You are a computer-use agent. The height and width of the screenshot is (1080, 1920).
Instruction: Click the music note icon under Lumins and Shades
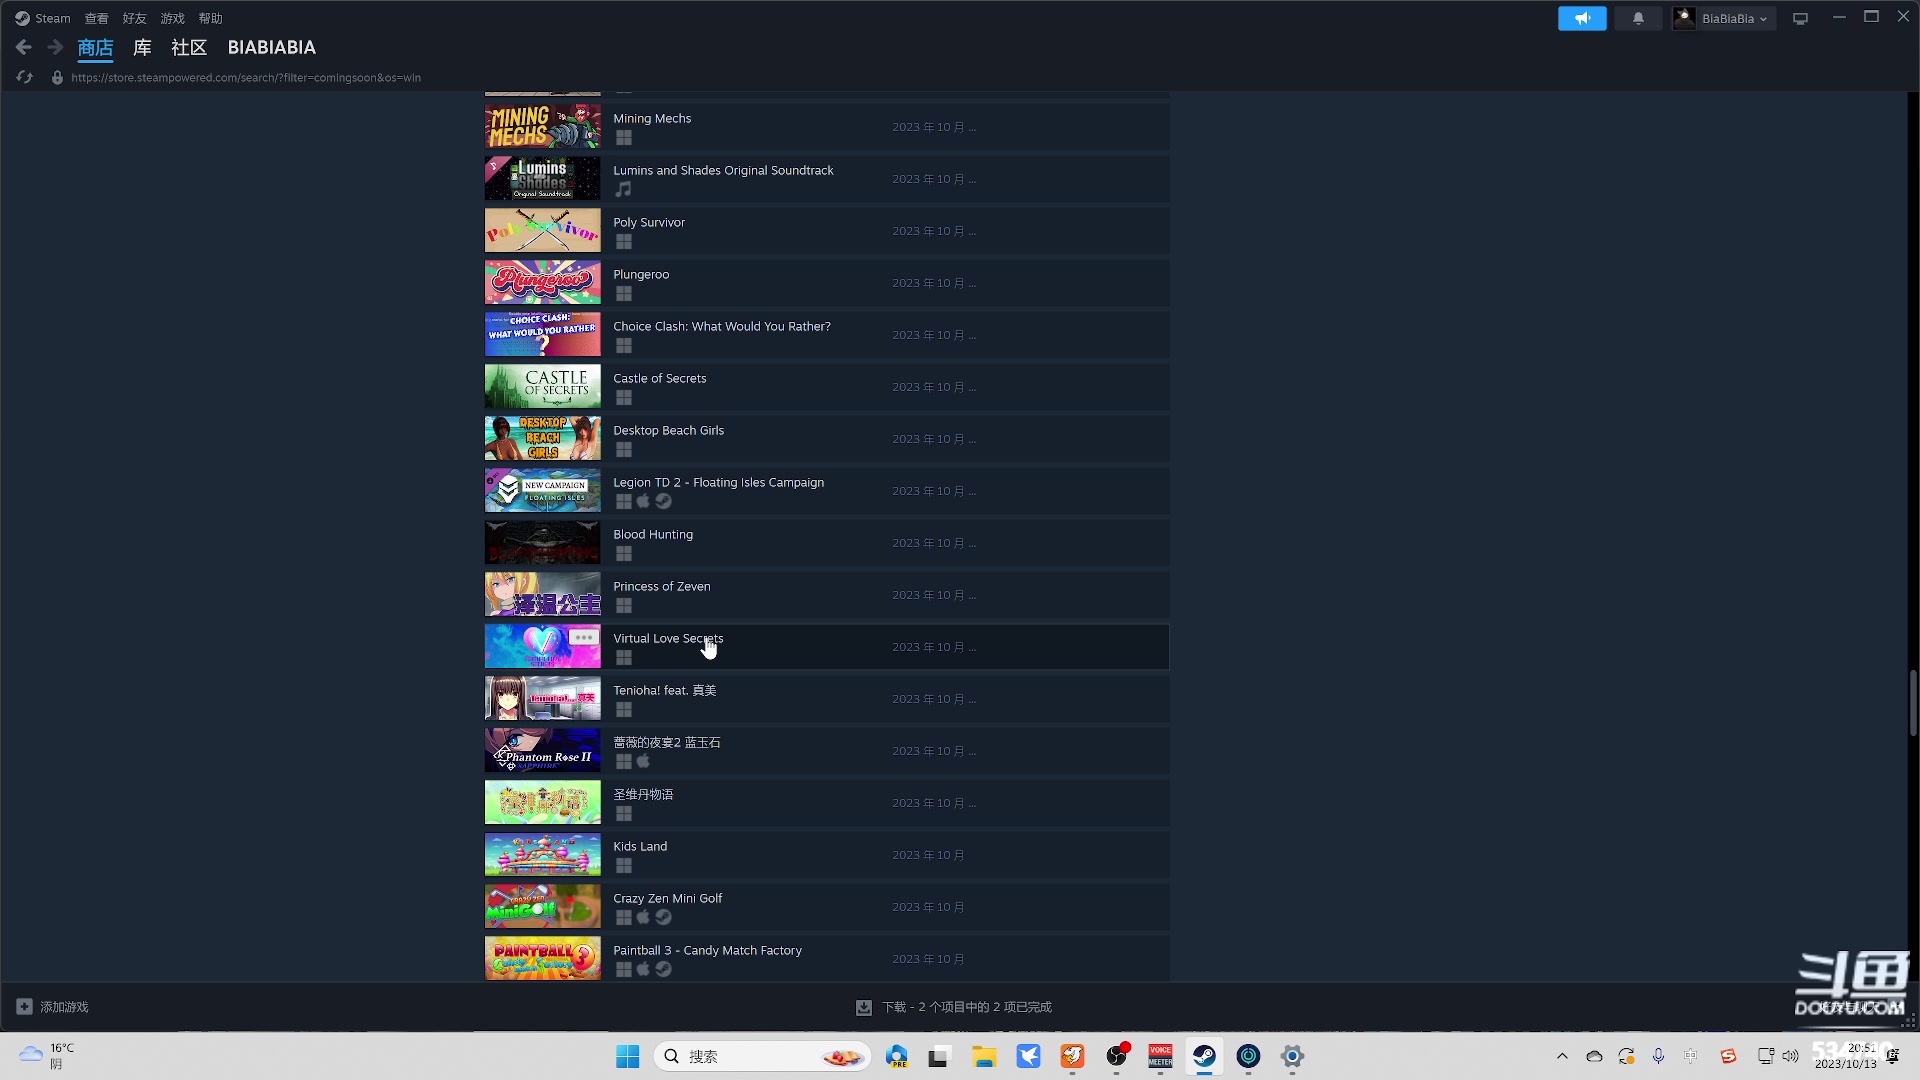tap(623, 189)
